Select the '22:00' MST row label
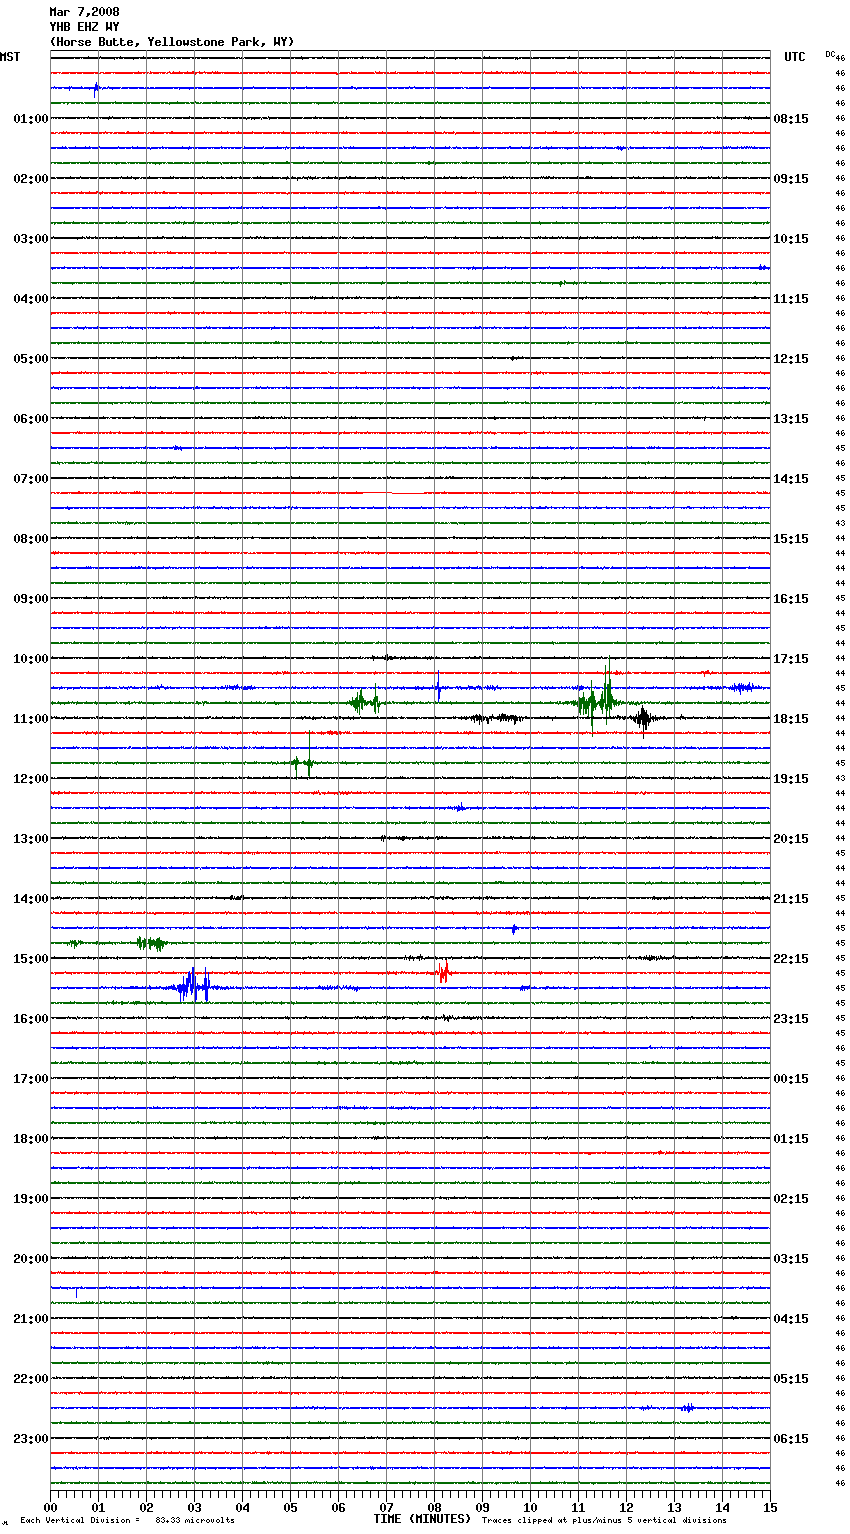This screenshot has height=1534, width=850. click(31, 1379)
